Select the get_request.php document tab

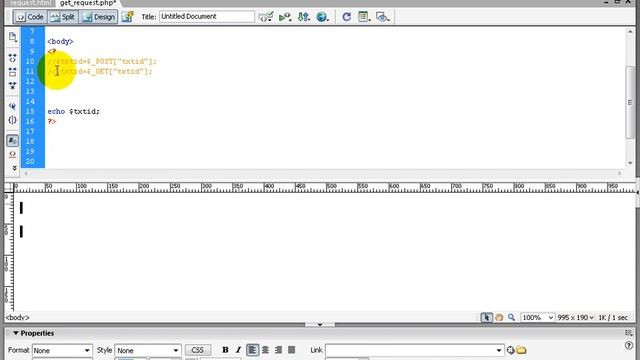[x=88, y=3]
